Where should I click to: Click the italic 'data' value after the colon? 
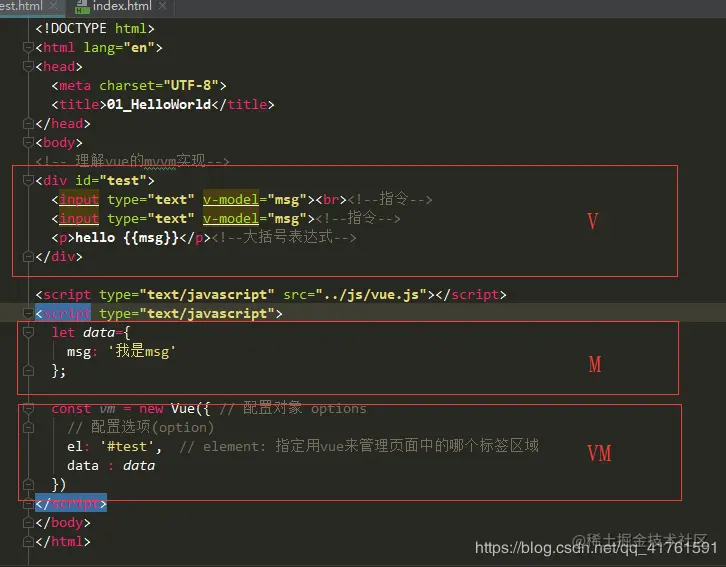point(139,466)
